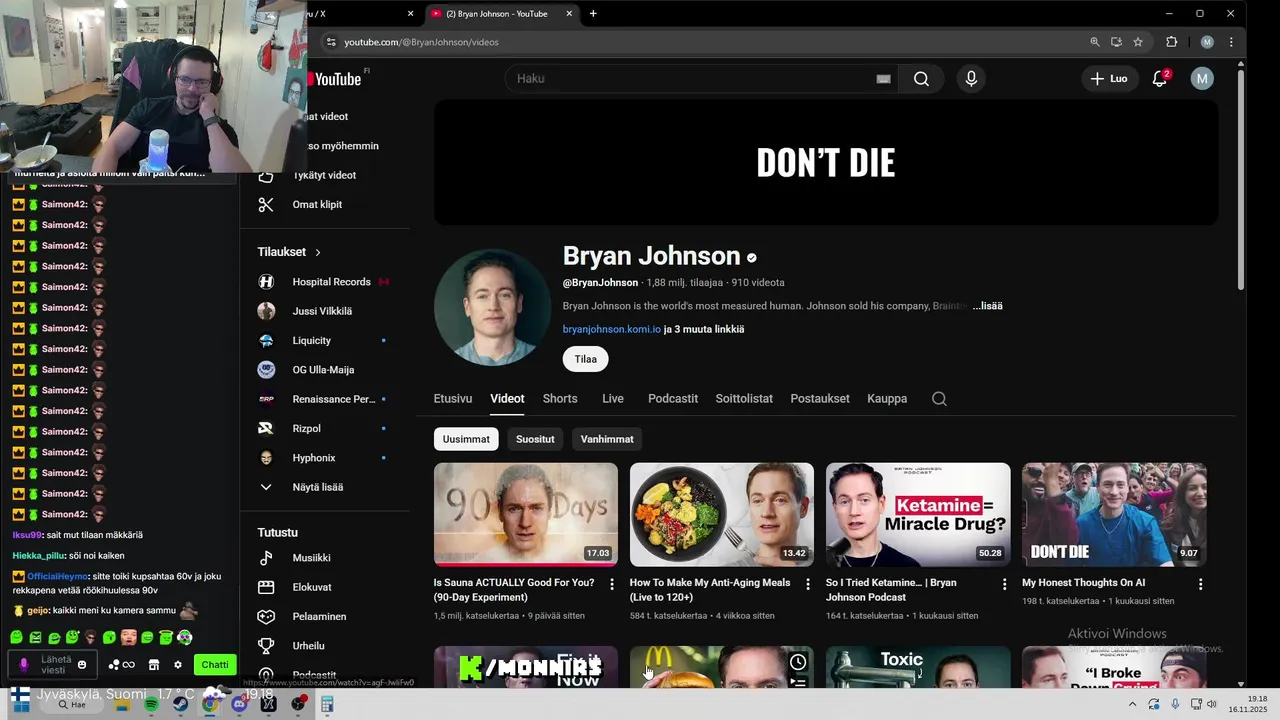
Task: Open options for Anti-Aging Meals video
Action: click(808, 584)
